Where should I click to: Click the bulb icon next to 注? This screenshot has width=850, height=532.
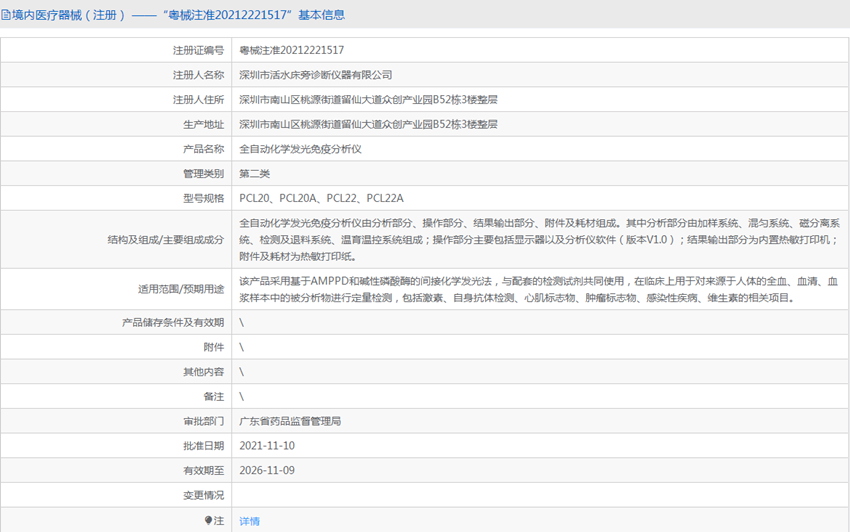pyautogui.click(x=209, y=521)
